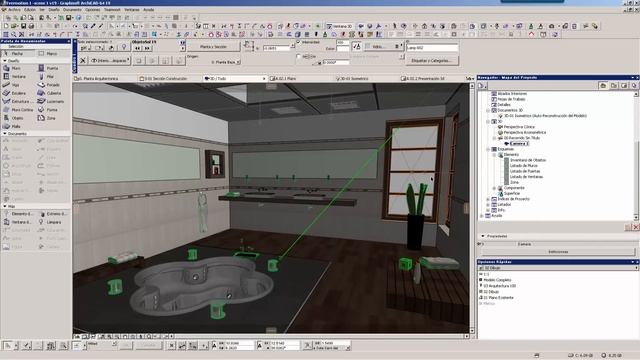Open the Opciones menu
The height and width of the screenshot is (360, 640).
pos(93,9)
